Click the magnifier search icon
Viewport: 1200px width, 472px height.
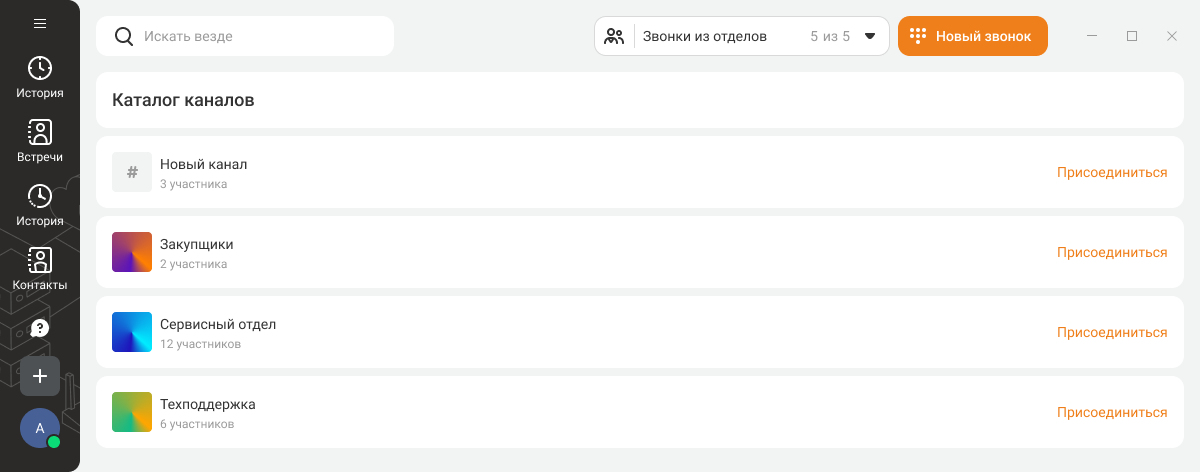pos(124,36)
